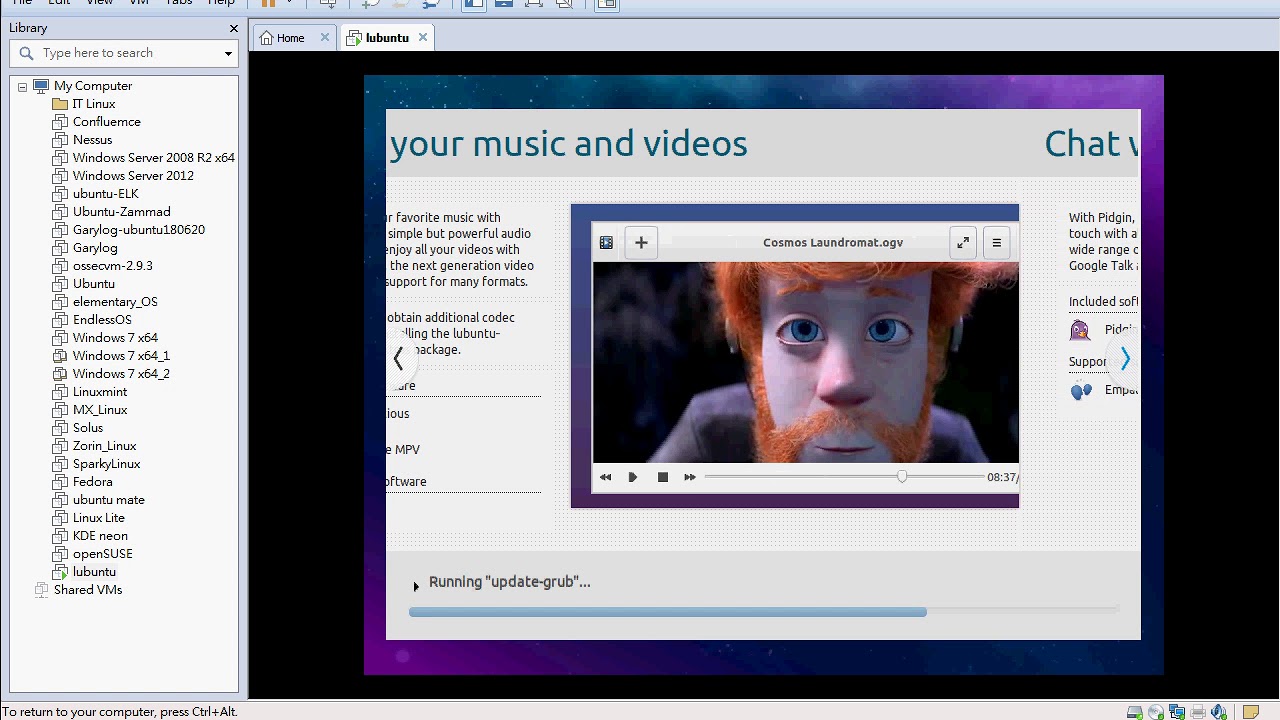Click the Type here to search field
Screen dimensions: 1280x720
[x=126, y=53]
